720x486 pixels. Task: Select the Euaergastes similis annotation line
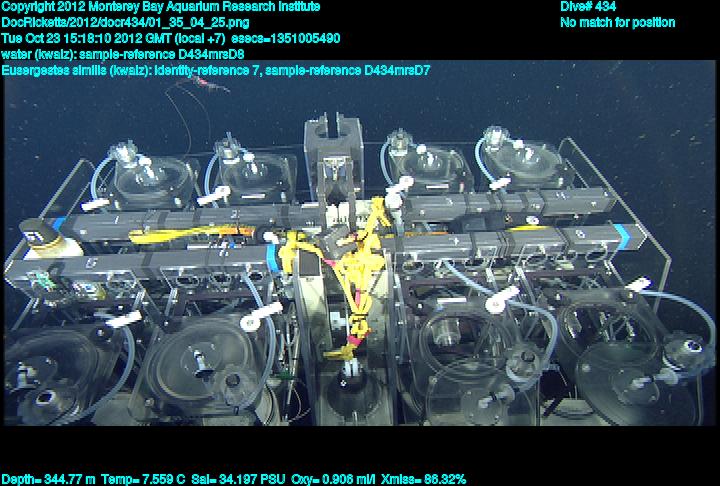point(216,71)
